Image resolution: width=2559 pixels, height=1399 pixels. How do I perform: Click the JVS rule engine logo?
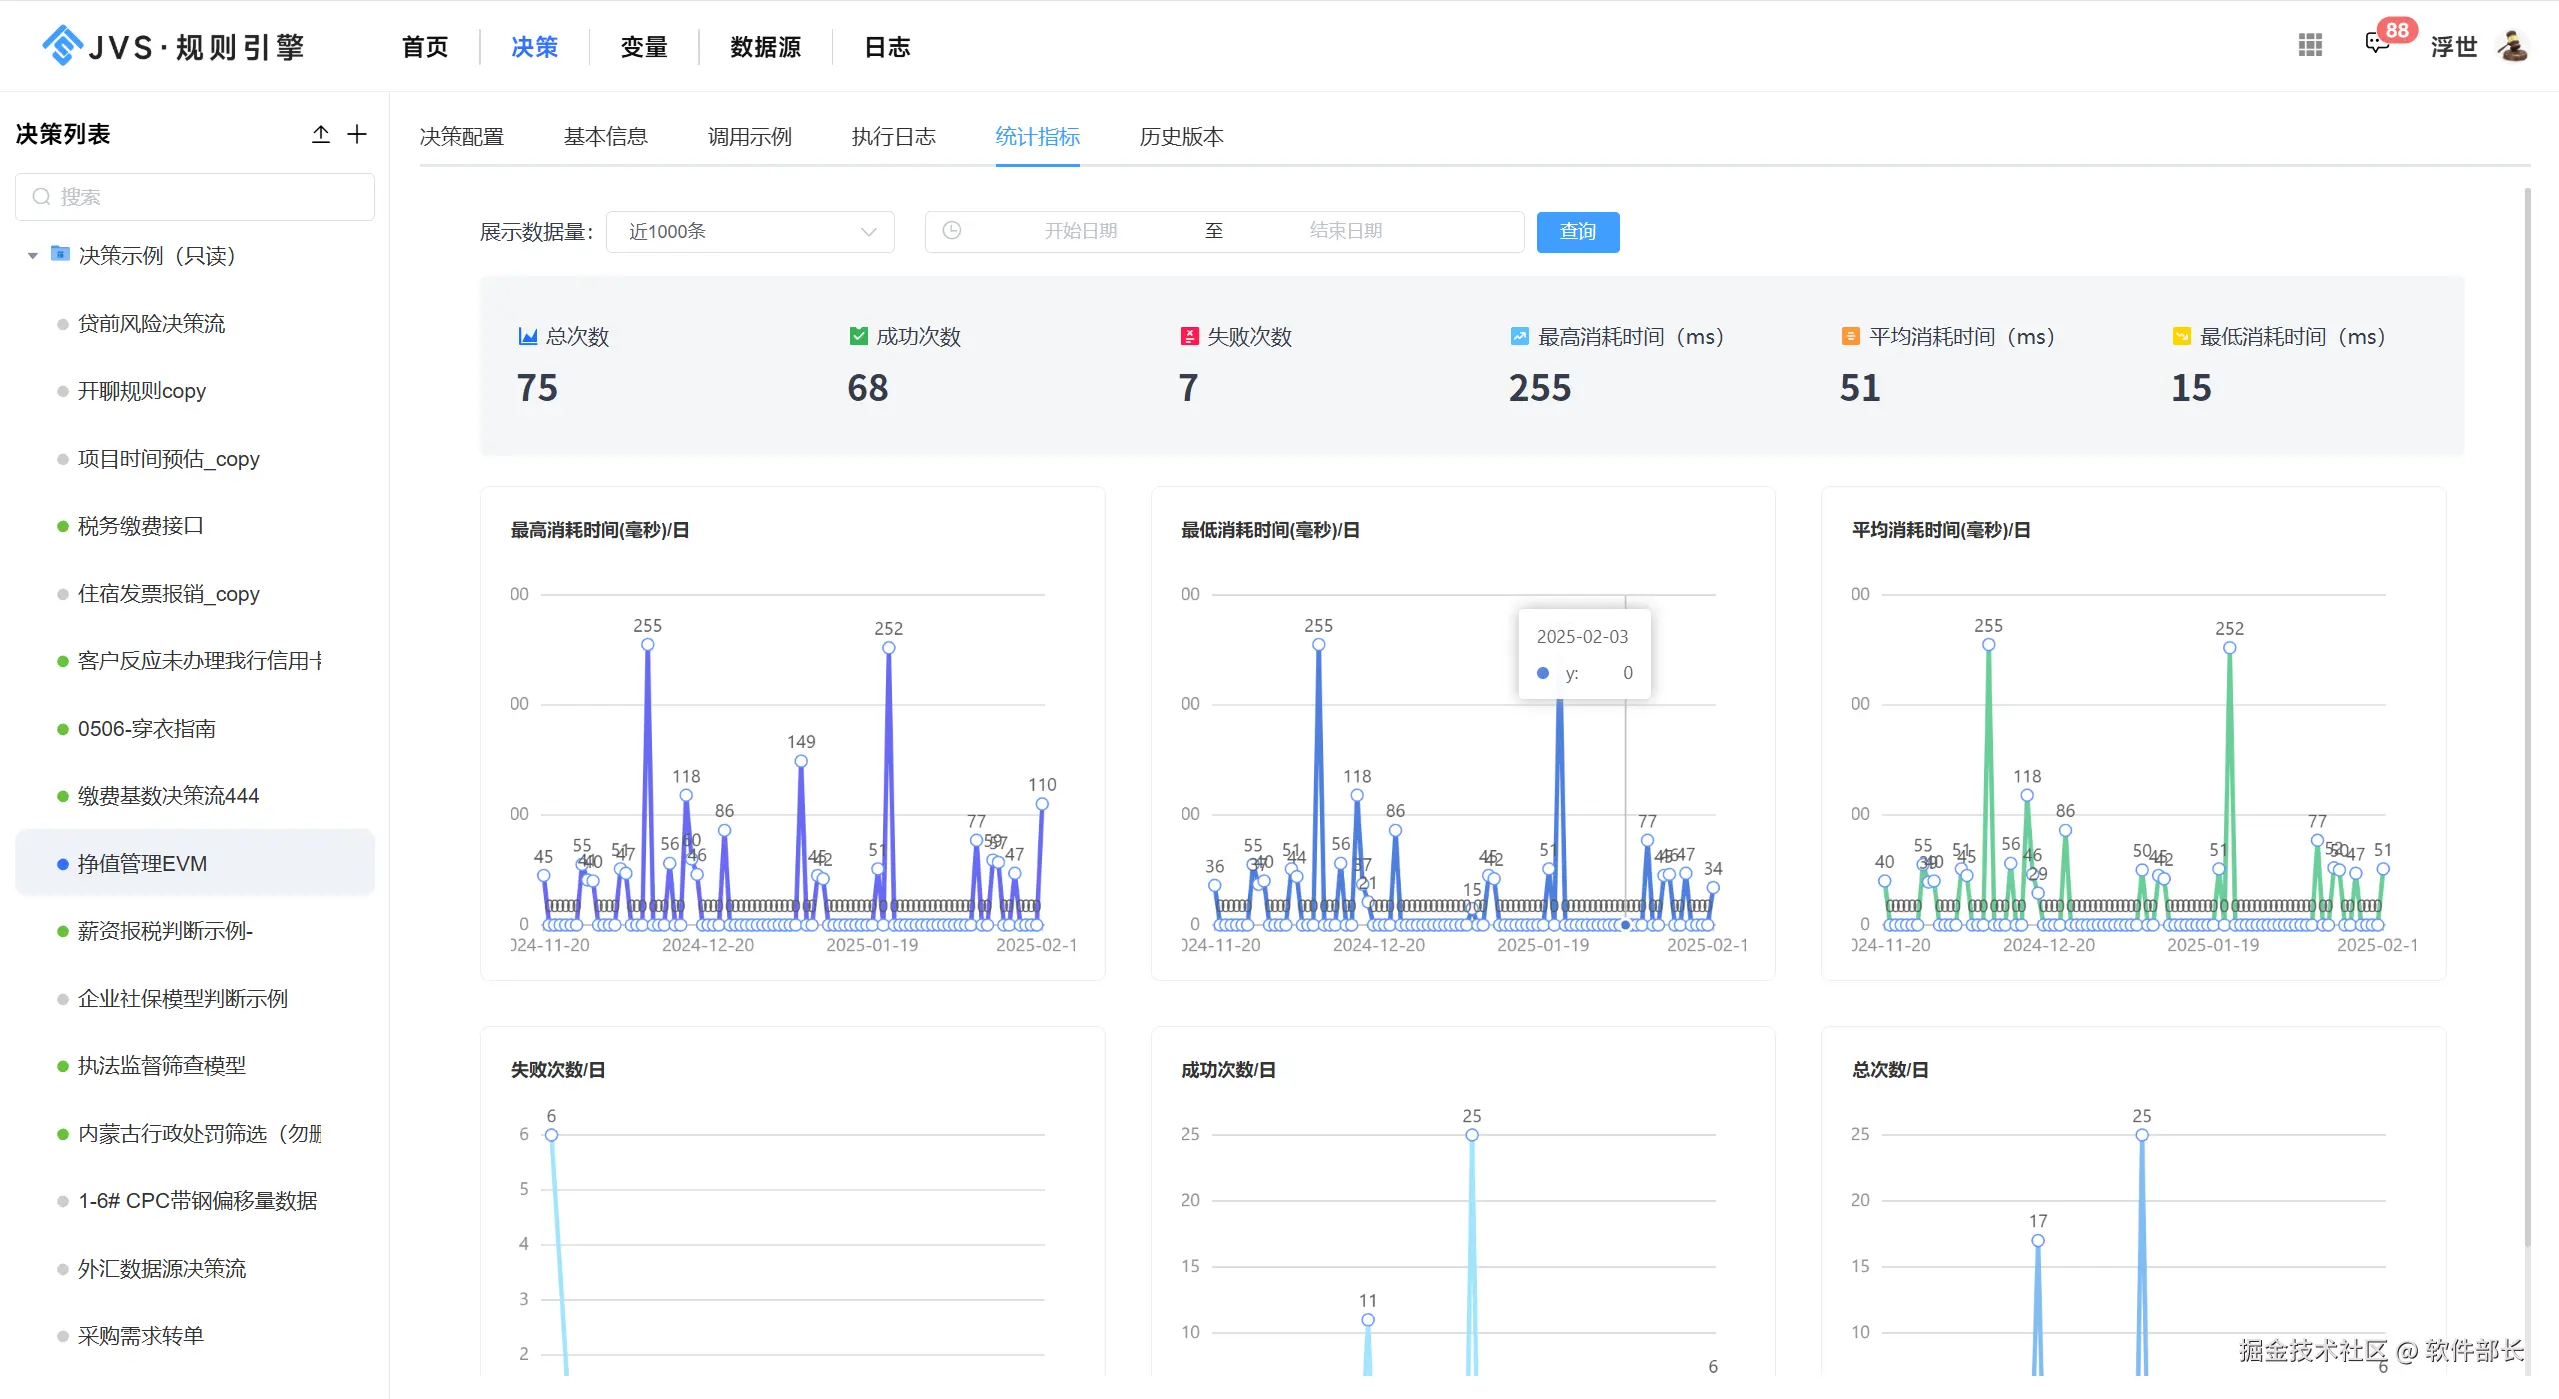coord(172,46)
